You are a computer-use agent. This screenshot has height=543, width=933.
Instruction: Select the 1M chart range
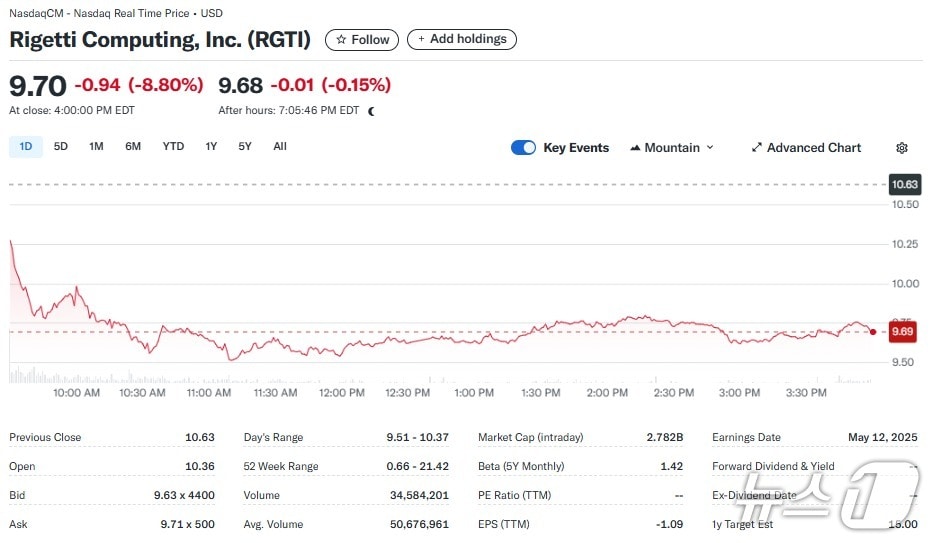pyautogui.click(x=96, y=147)
